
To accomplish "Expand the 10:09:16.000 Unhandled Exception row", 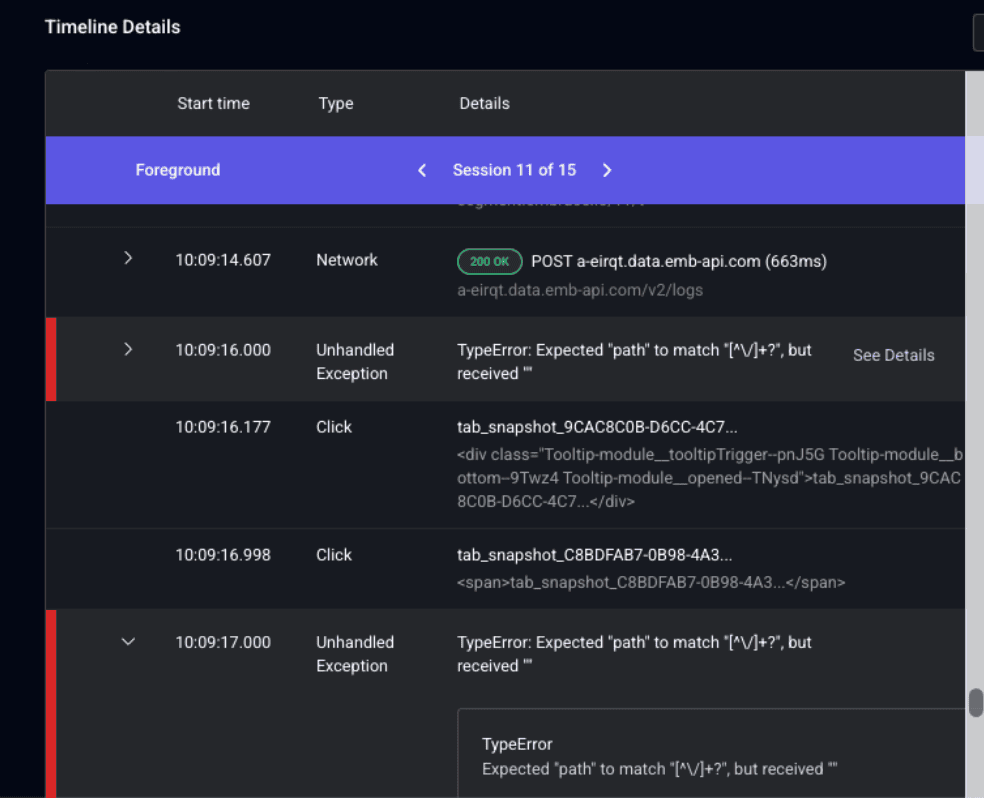I will tap(128, 349).
